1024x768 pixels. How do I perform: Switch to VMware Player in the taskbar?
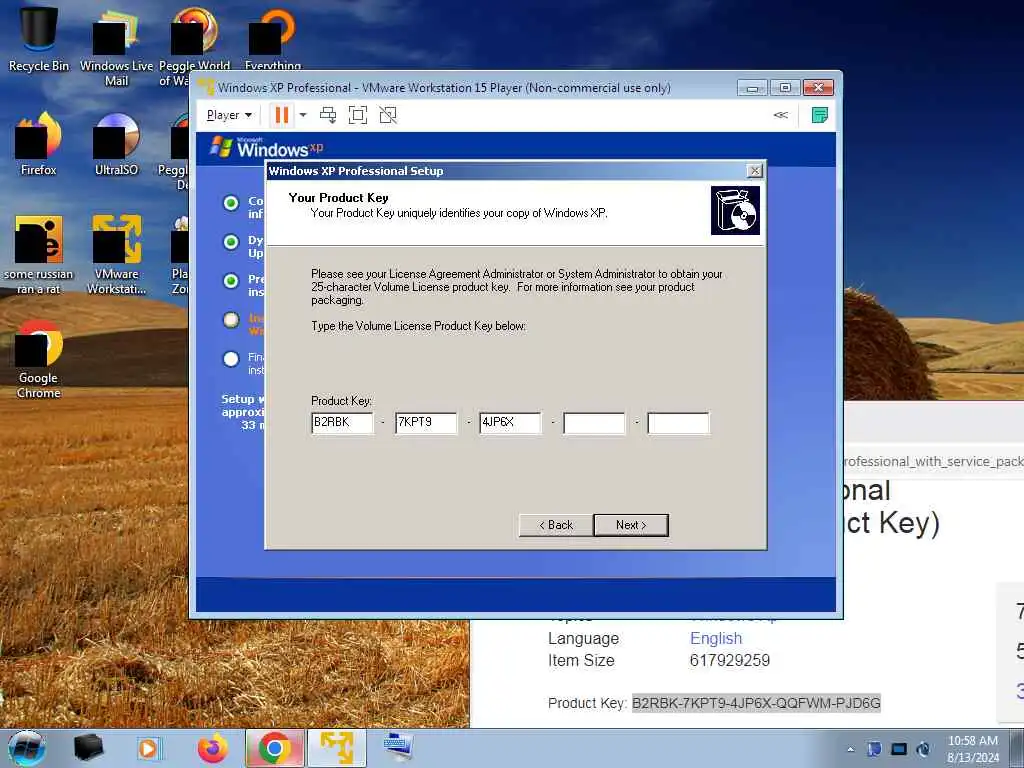point(337,748)
